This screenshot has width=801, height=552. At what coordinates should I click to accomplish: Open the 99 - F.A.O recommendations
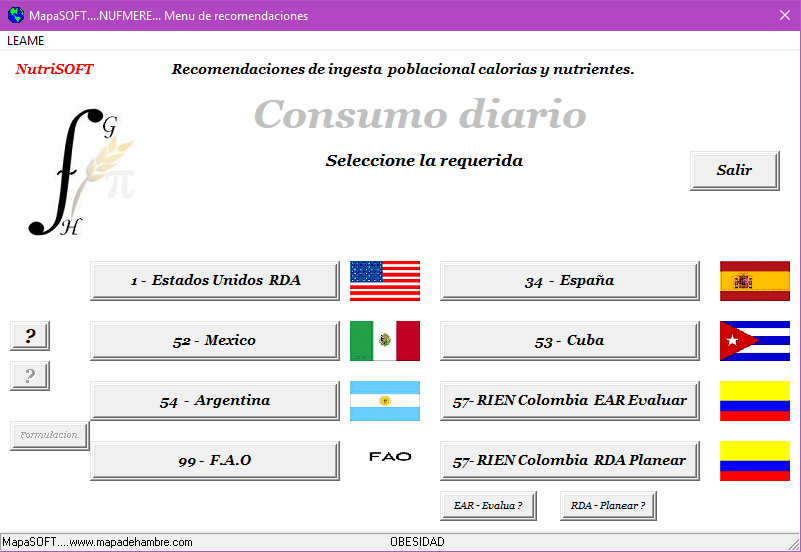pyautogui.click(x=215, y=461)
